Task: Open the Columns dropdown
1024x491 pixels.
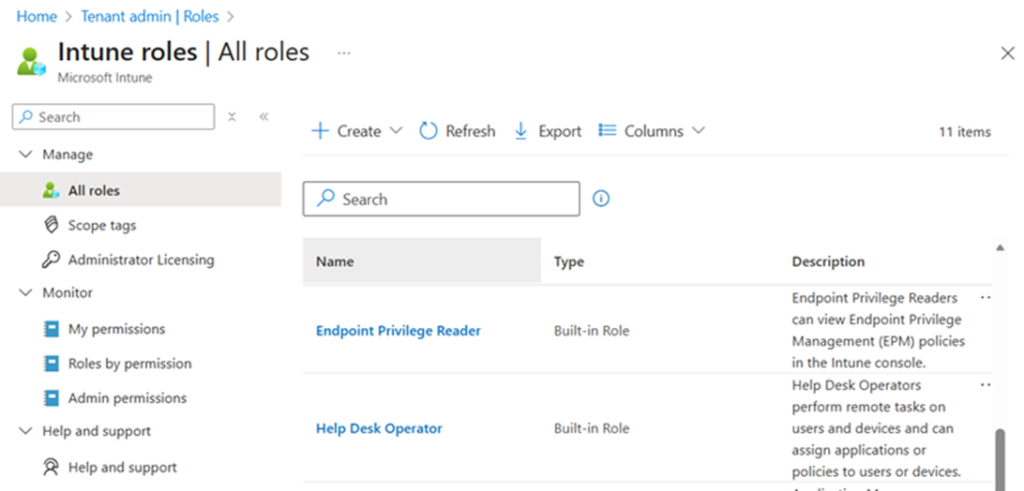Action: pos(651,131)
